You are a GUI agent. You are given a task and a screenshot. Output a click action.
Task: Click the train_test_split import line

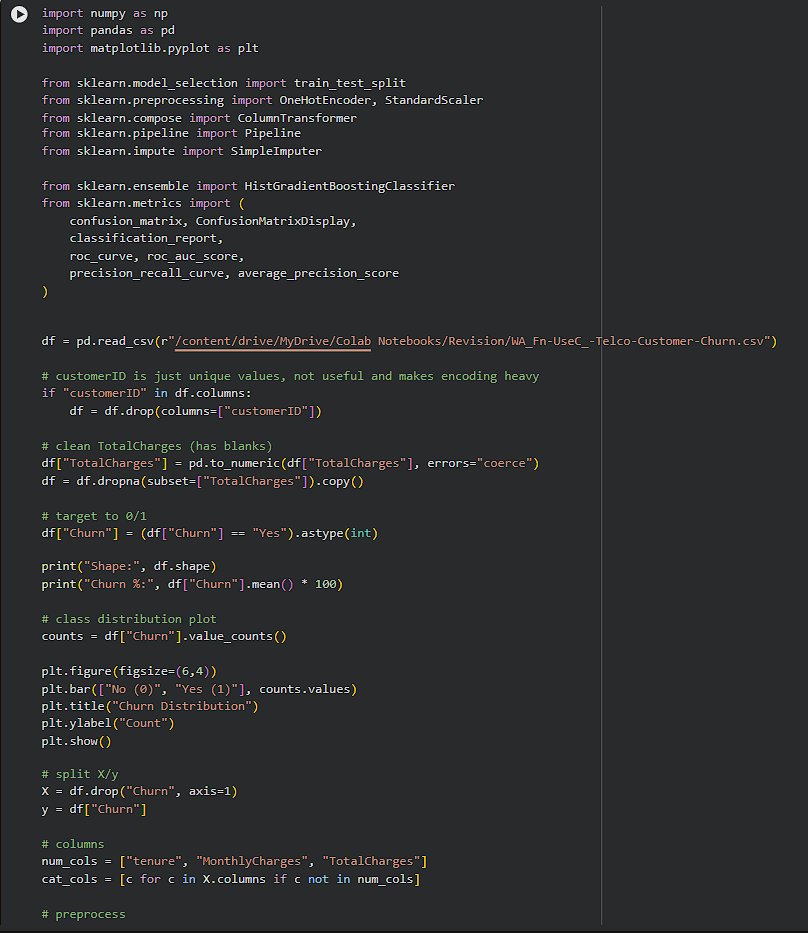(x=224, y=83)
